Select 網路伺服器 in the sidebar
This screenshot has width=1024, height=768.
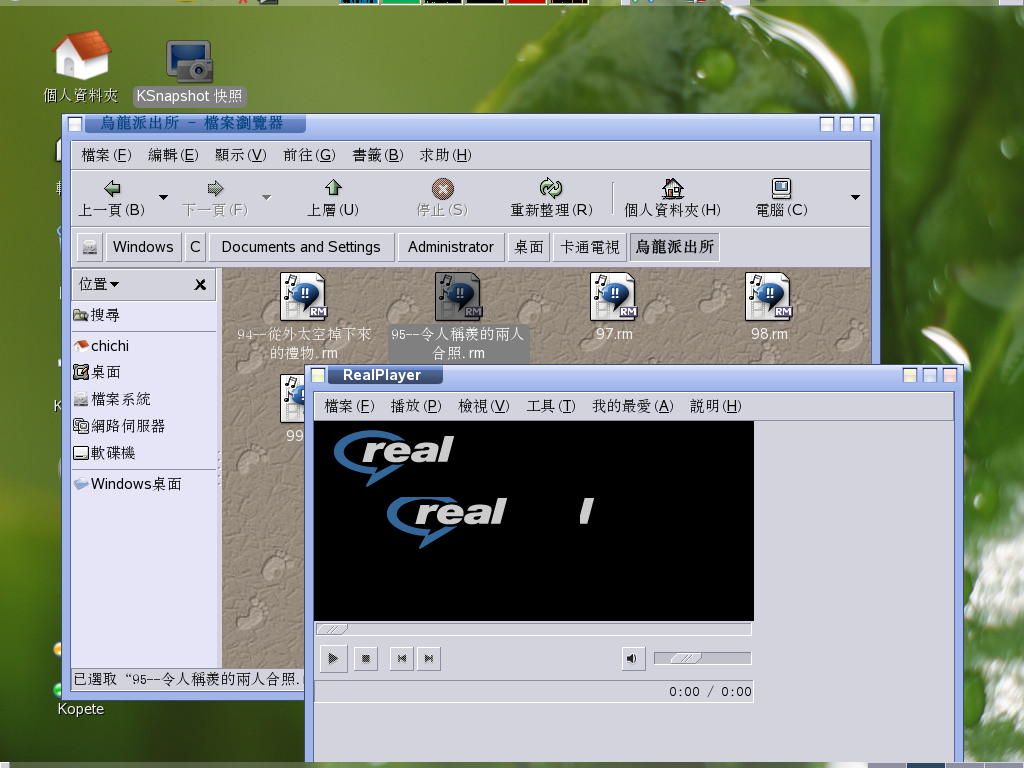click(119, 426)
